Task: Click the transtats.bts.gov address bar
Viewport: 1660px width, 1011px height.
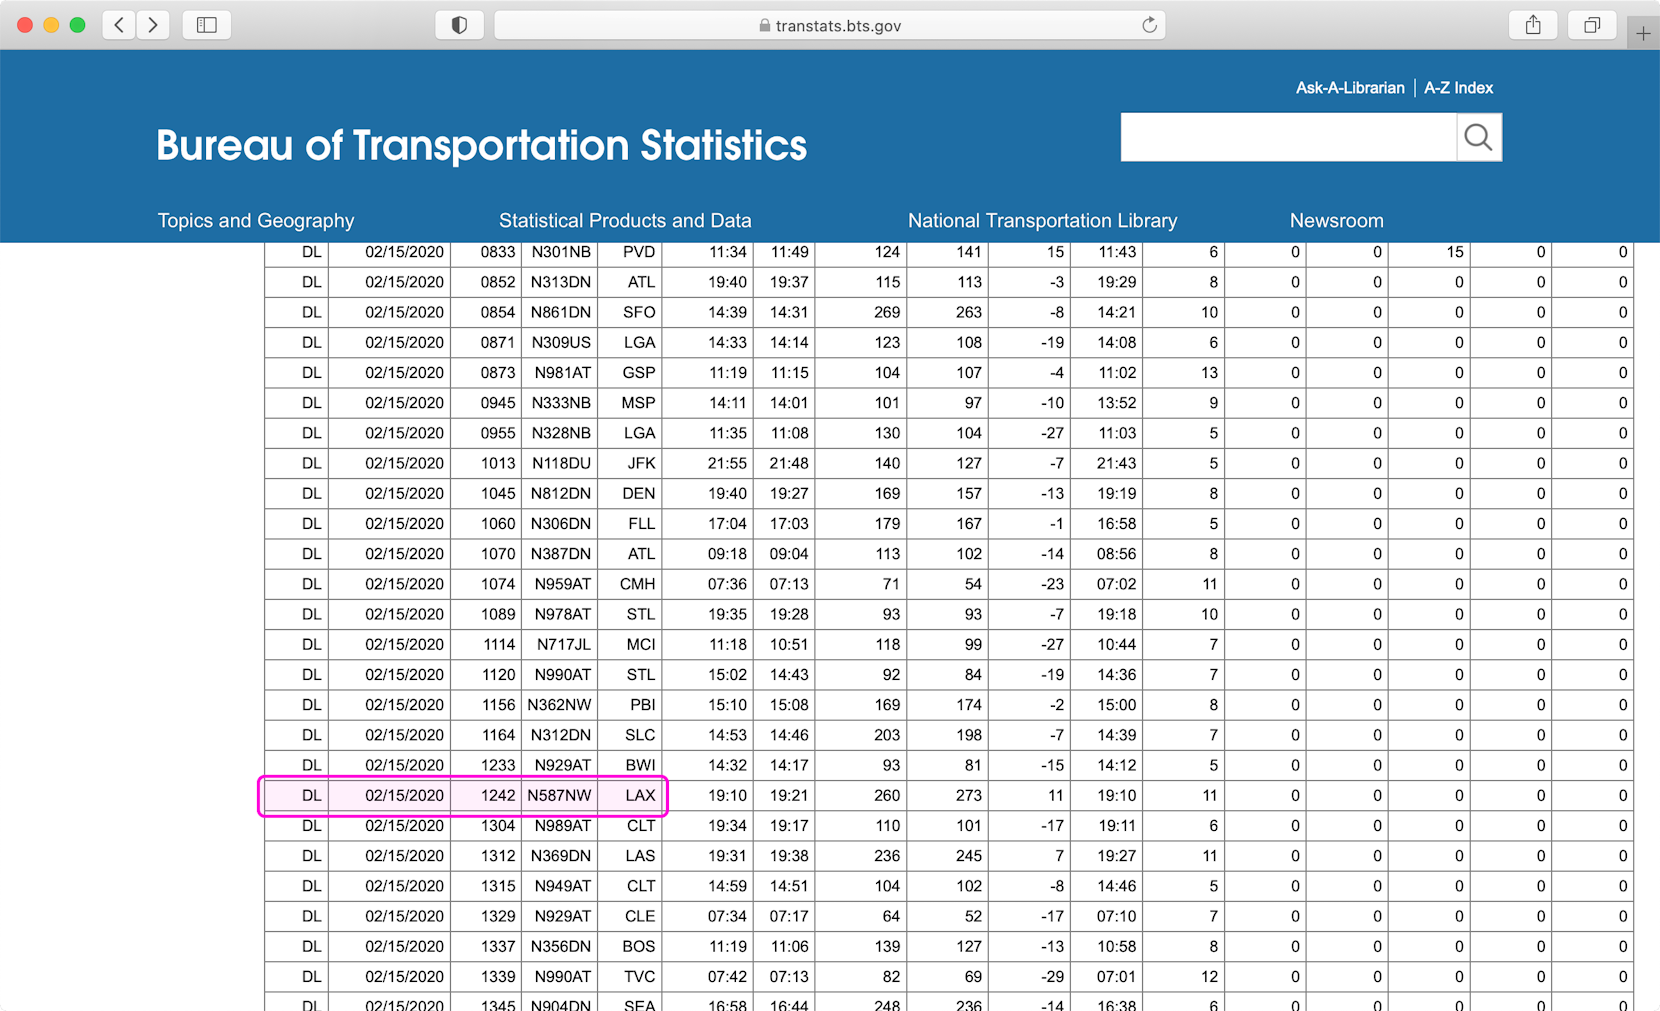Action: pyautogui.click(x=830, y=25)
